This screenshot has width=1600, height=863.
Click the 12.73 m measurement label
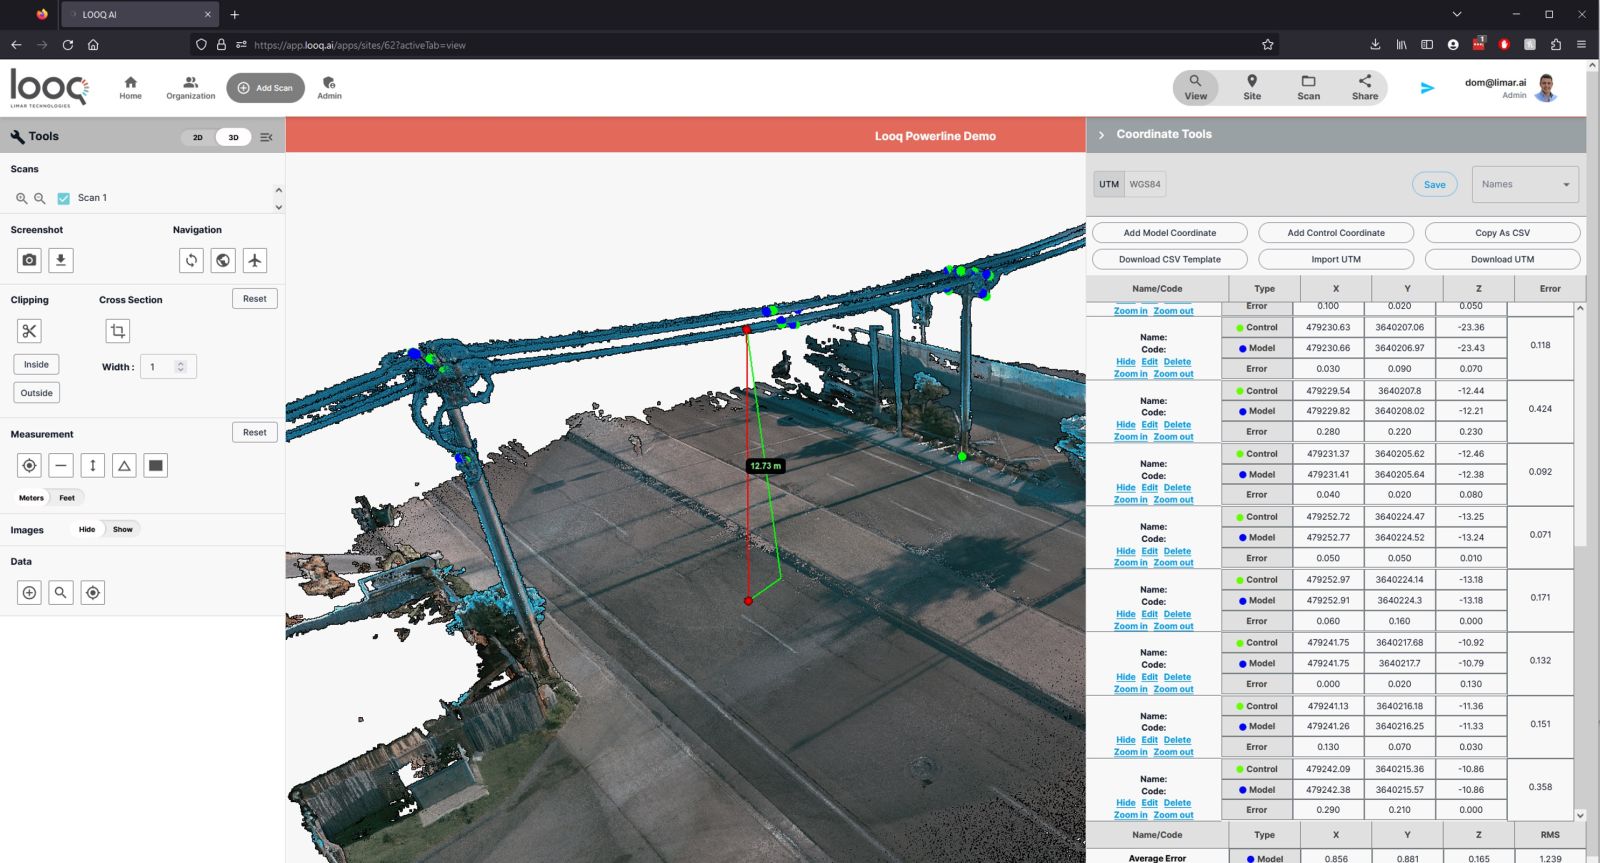(766, 466)
